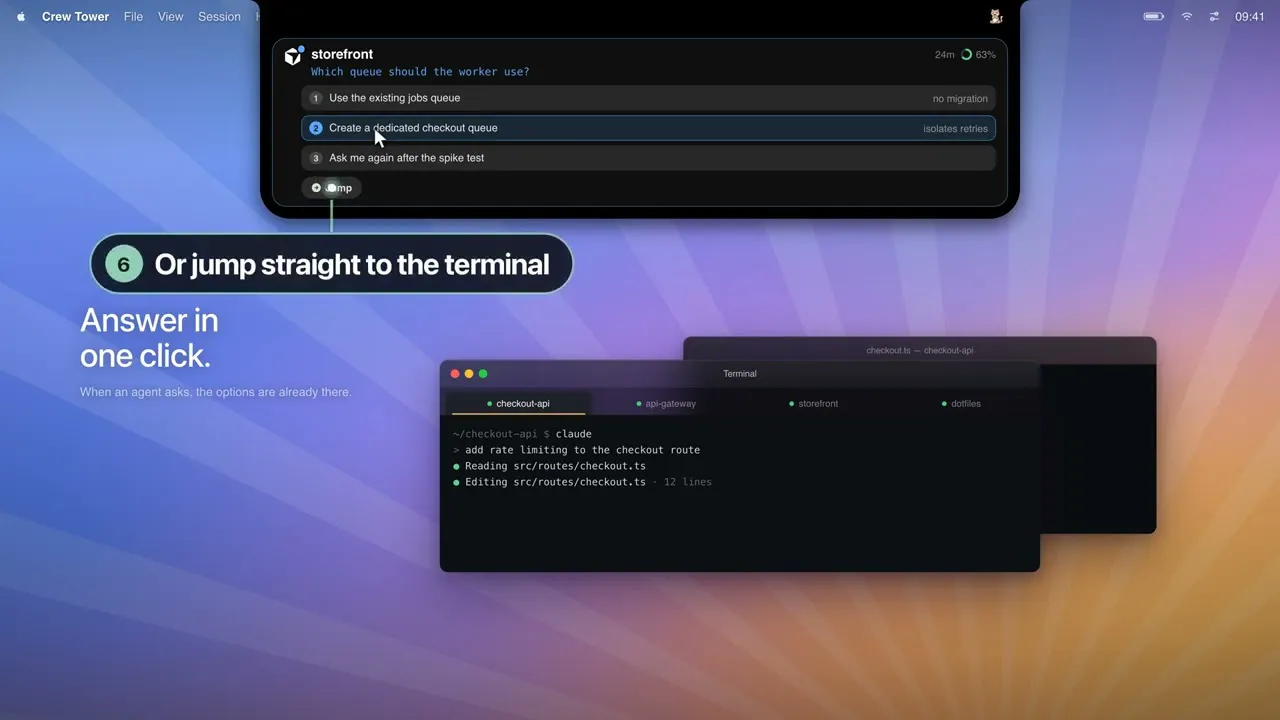Open the Wi-Fi menu bar icon
1280x720 pixels.
coord(1187,16)
